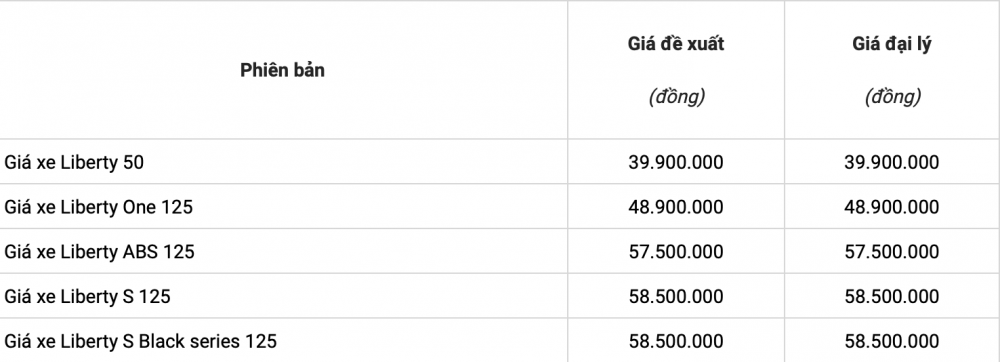Image resolution: width=1000 pixels, height=362 pixels.
Task: Click (đồng) unit under Giá đề xuất
Action: coord(677,97)
